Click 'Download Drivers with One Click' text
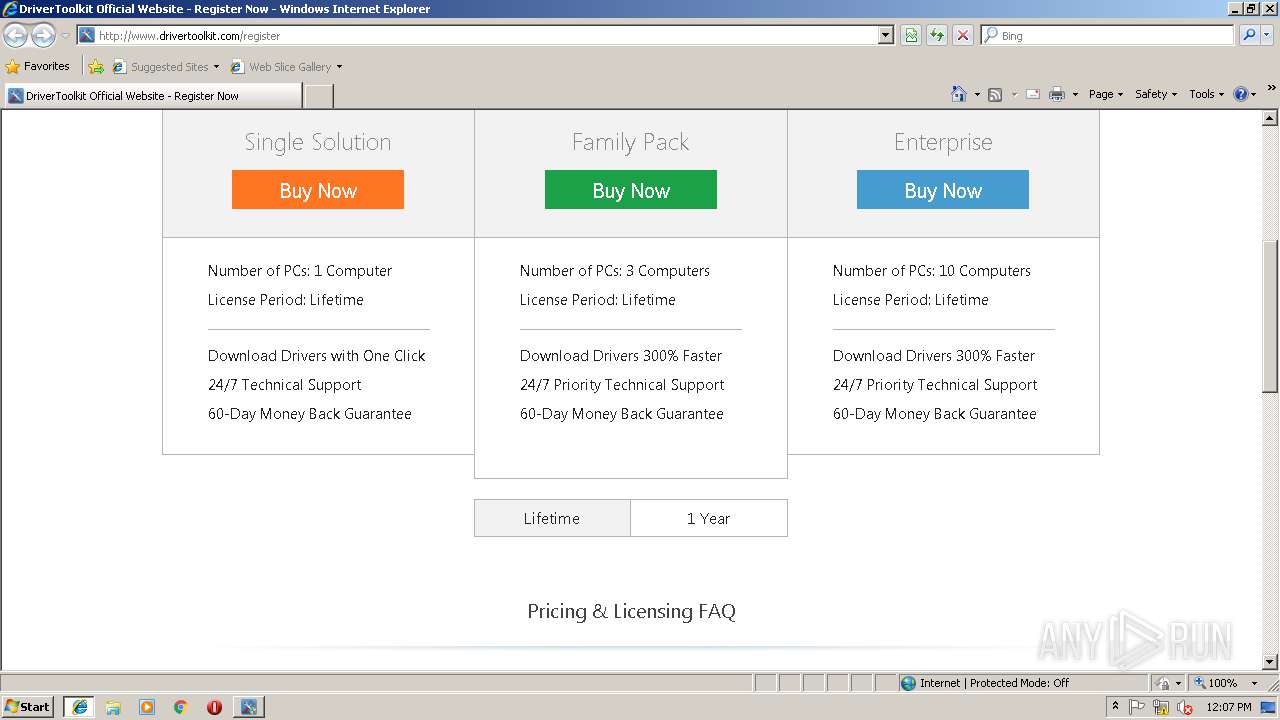 click(x=317, y=356)
